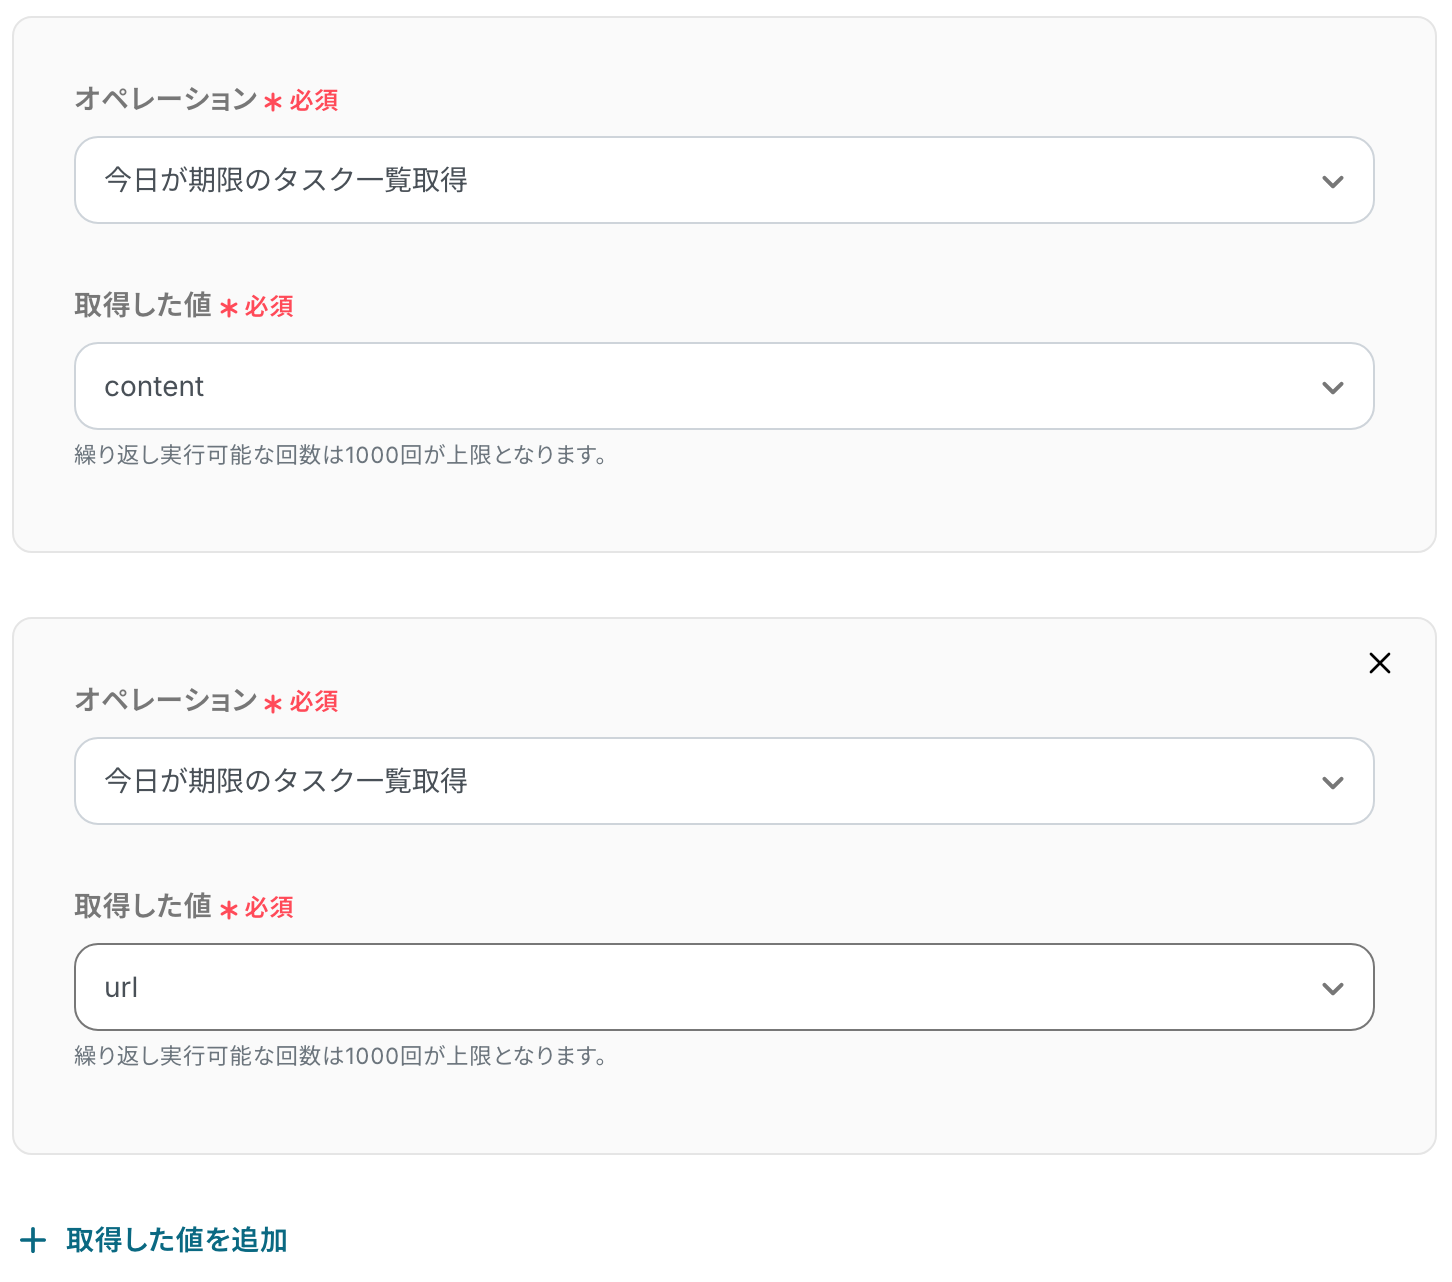The height and width of the screenshot is (1282, 1452).
Task: Click the plus icon beside 取得した値を追加
Action: point(33,1241)
